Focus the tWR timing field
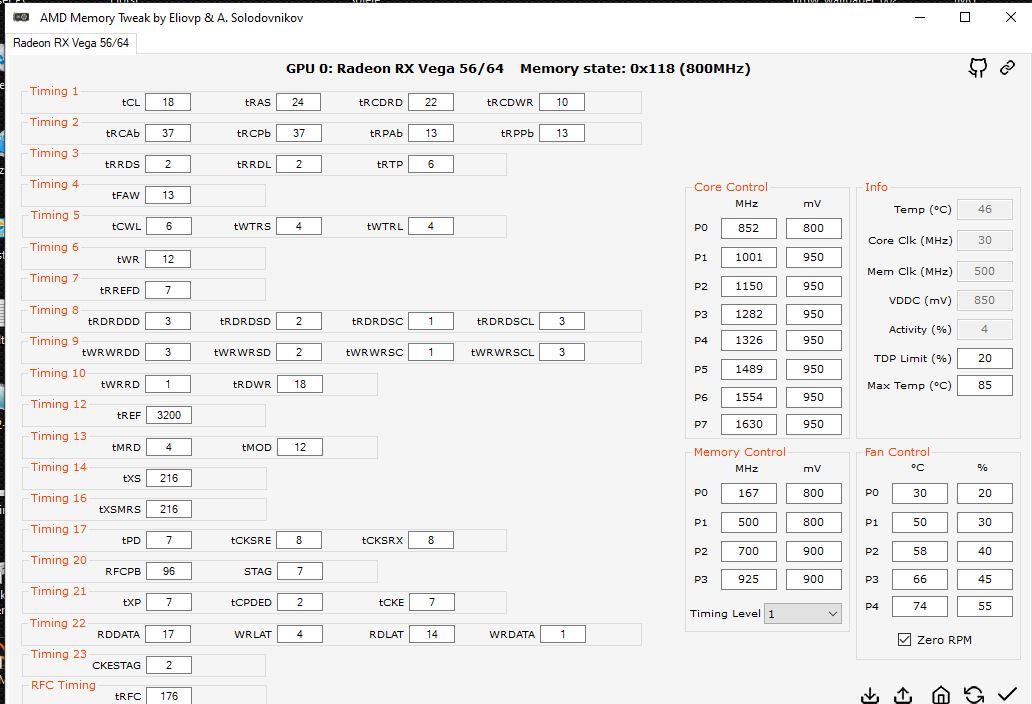Viewport: 1032px width, 704px height. 168,259
